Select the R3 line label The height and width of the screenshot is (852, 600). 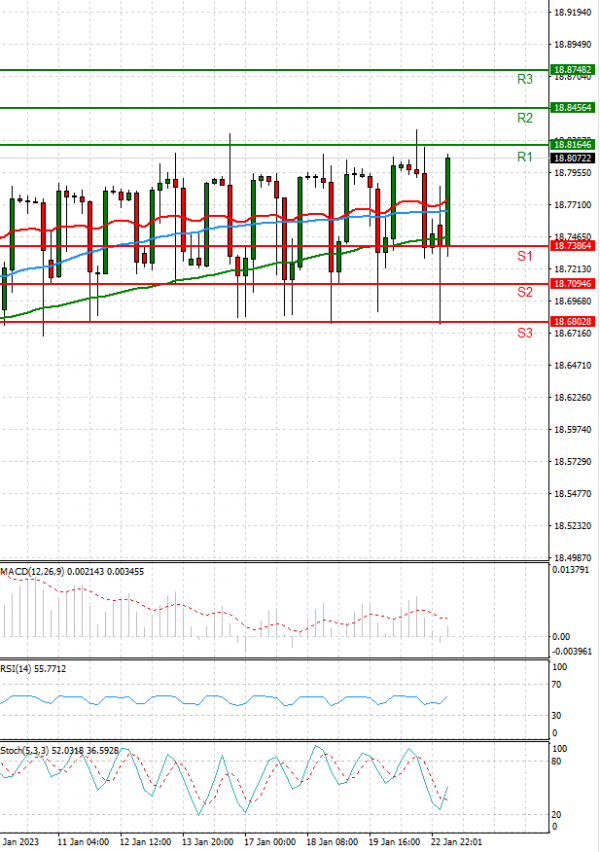pos(524,79)
